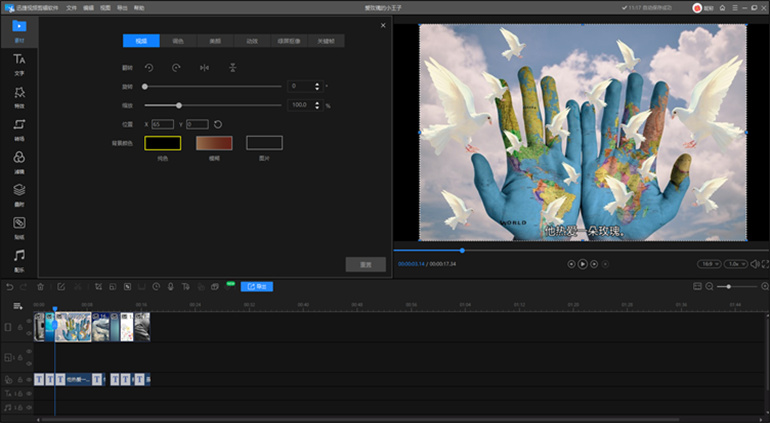This screenshot has width=770, height=423.
Task: Decrease the scale percentage with the down arrow
Action: click(x=317, y=108)
